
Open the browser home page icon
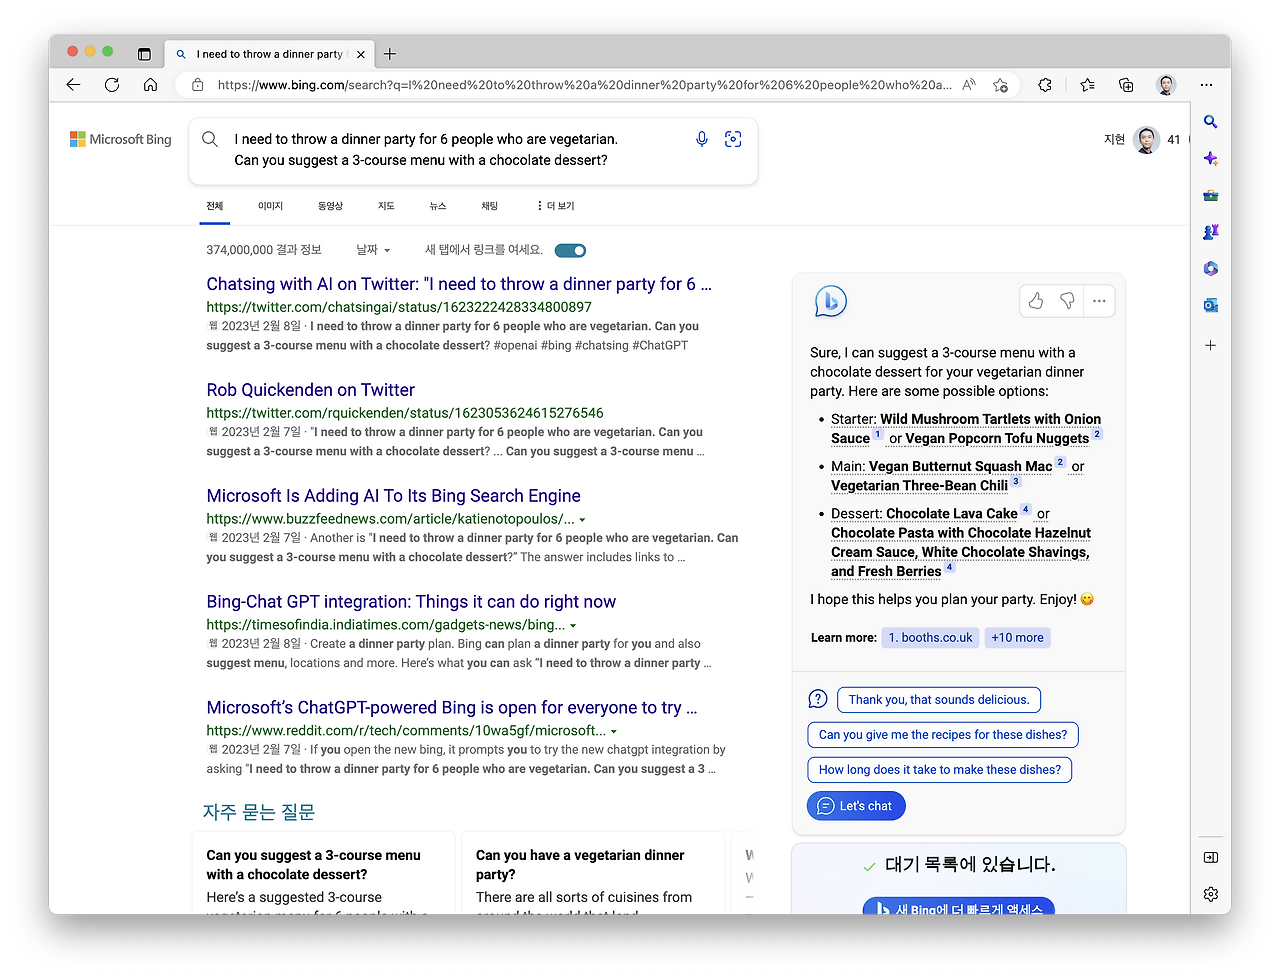150,85
